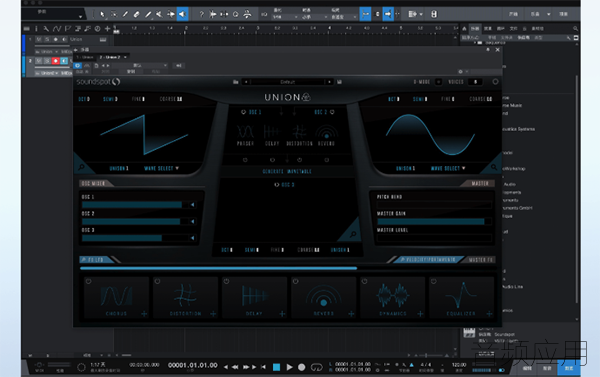The width and height of the screenshot is (600, 377).
Task: Open the track wrench options icon
Action: (x=46, y=29)
